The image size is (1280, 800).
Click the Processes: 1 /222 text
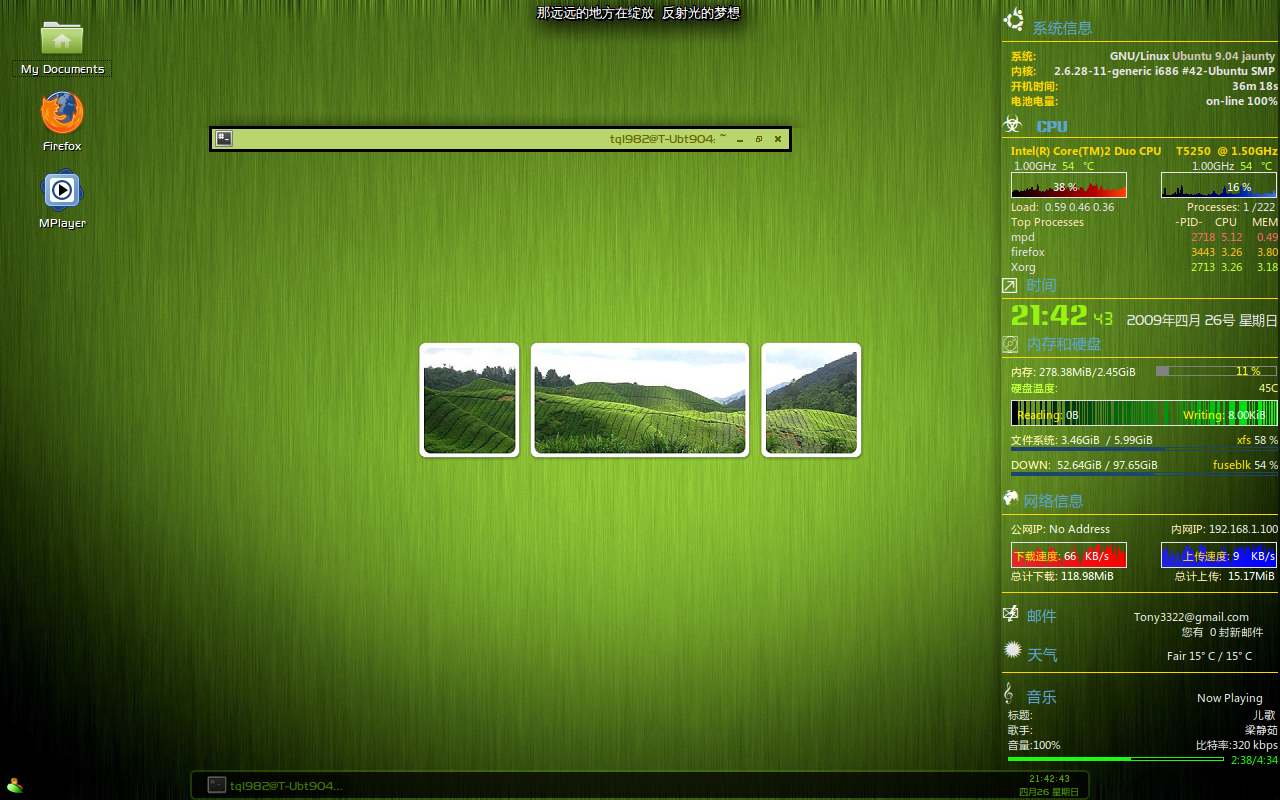tap(1231, 207)
